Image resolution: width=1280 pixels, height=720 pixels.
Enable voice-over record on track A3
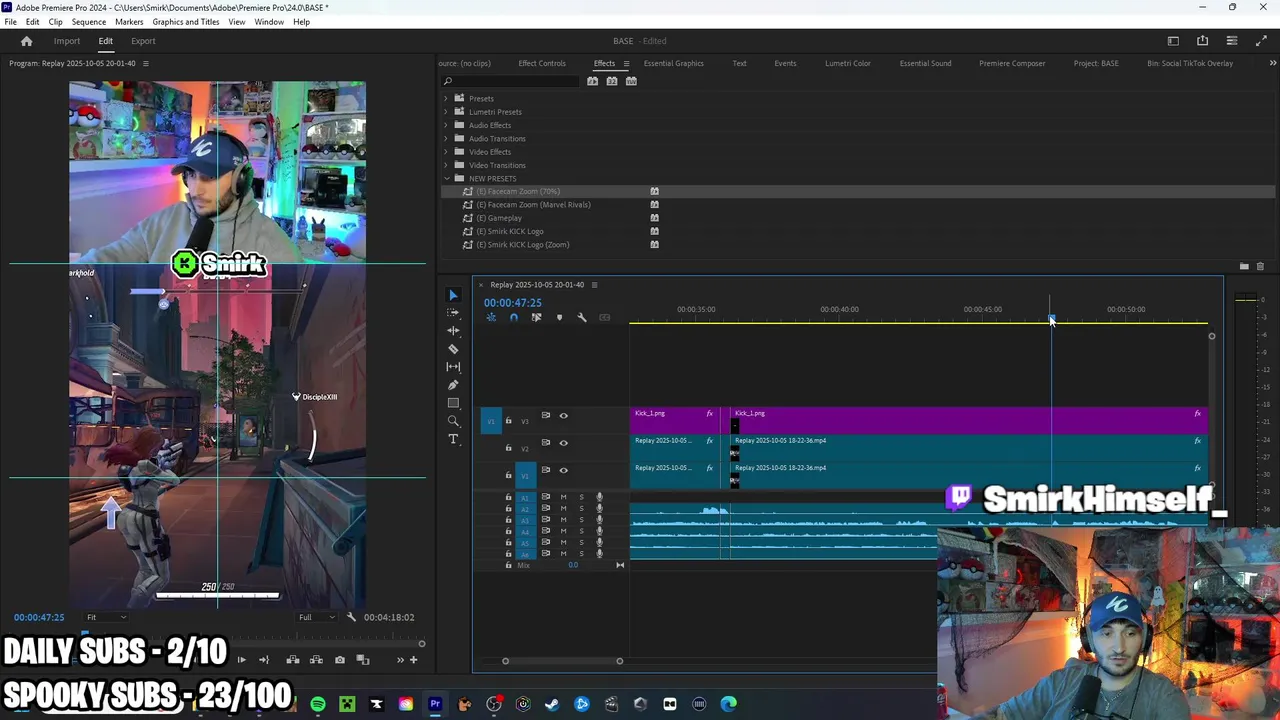[x=599, y=520]
